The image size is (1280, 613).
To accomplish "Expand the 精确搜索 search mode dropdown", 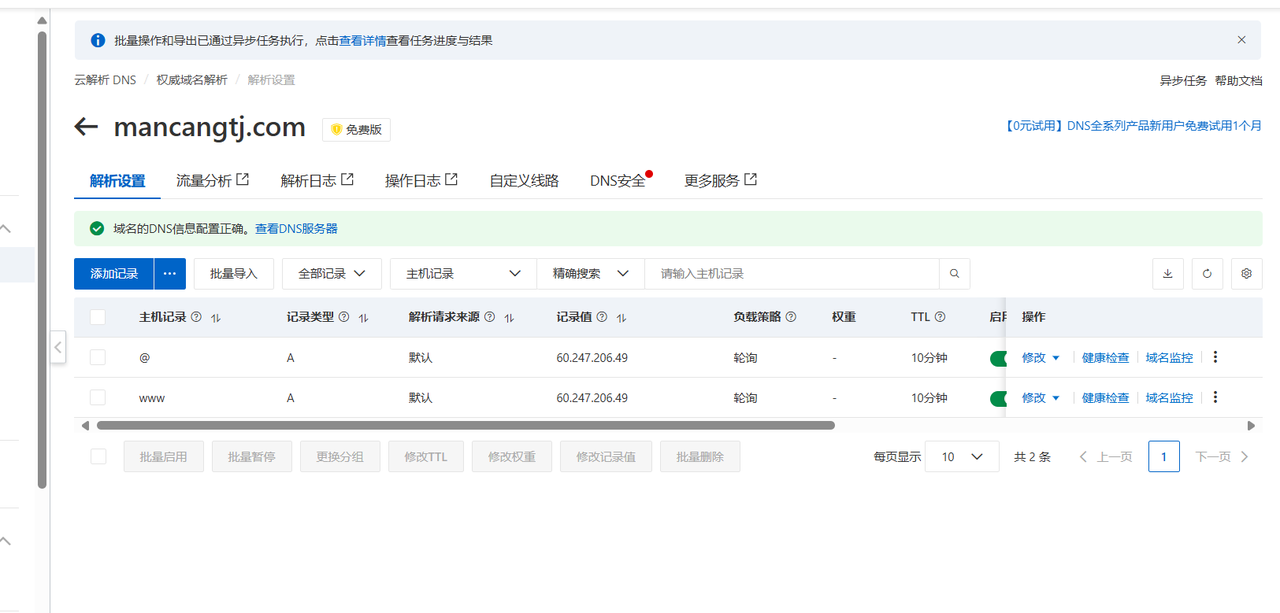I will [x=590, y=274].
